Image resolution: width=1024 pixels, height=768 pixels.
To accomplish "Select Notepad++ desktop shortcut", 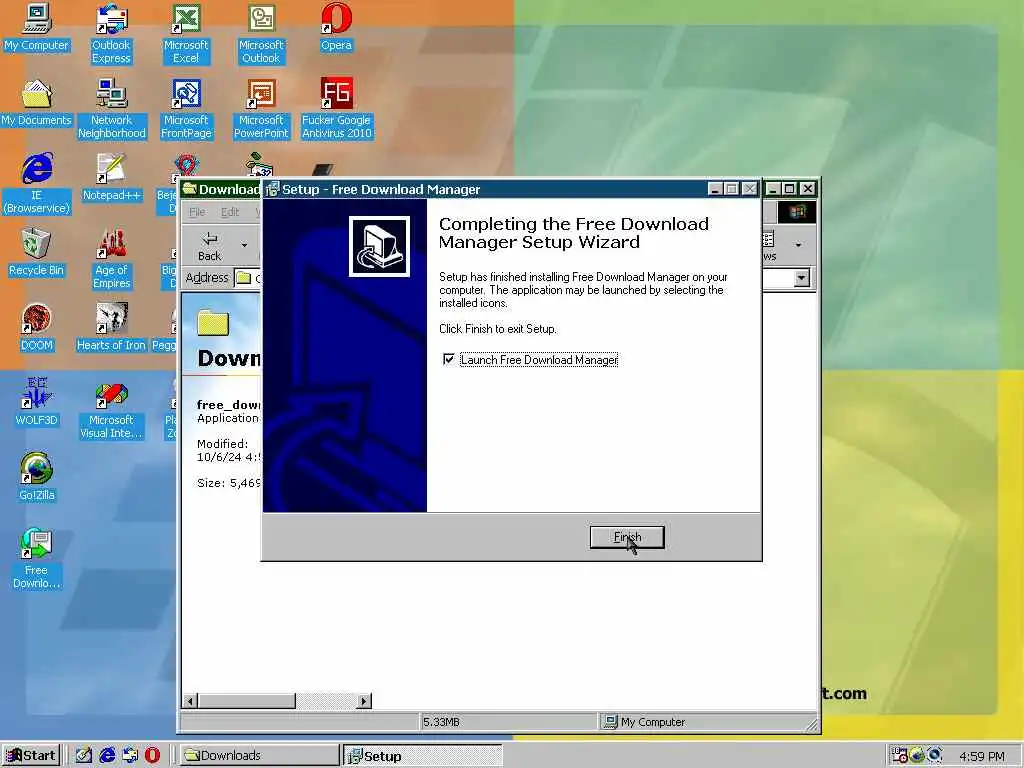I will point(112,178).
